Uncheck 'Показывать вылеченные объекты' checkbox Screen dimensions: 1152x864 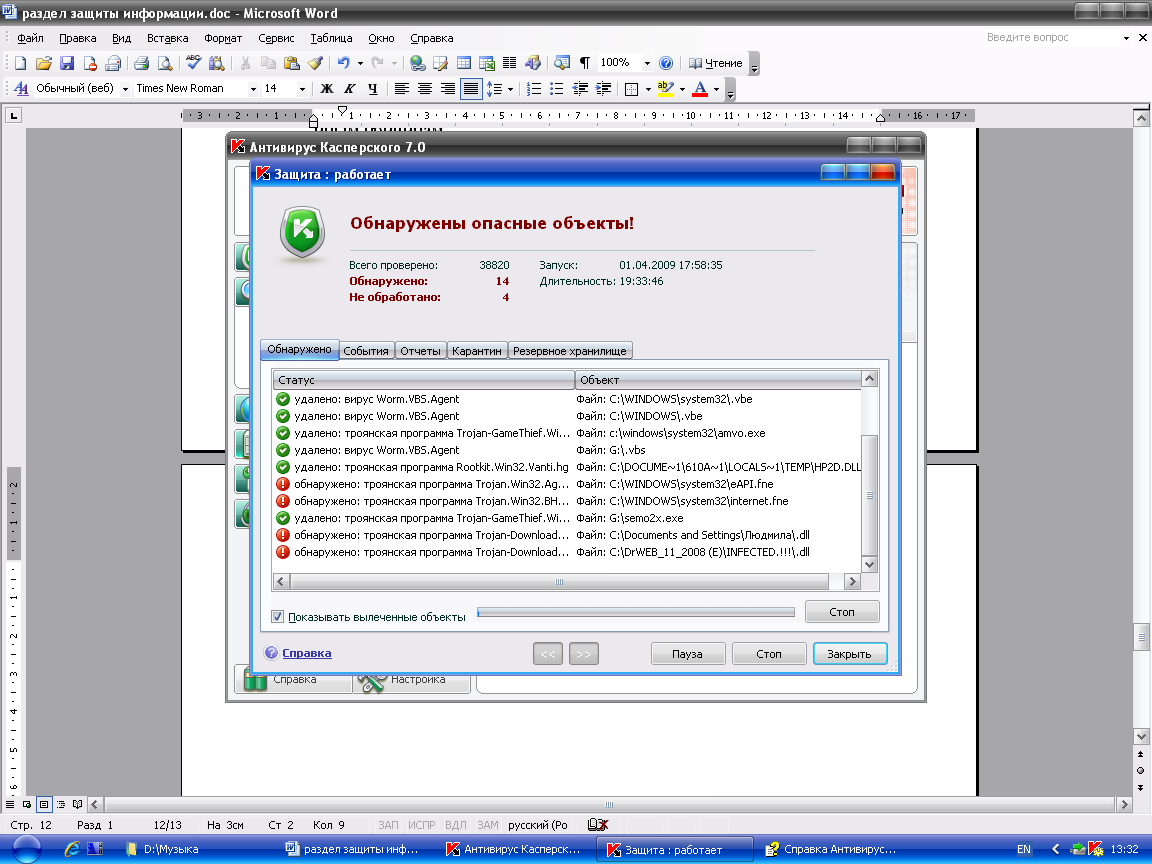click(277, 617)
